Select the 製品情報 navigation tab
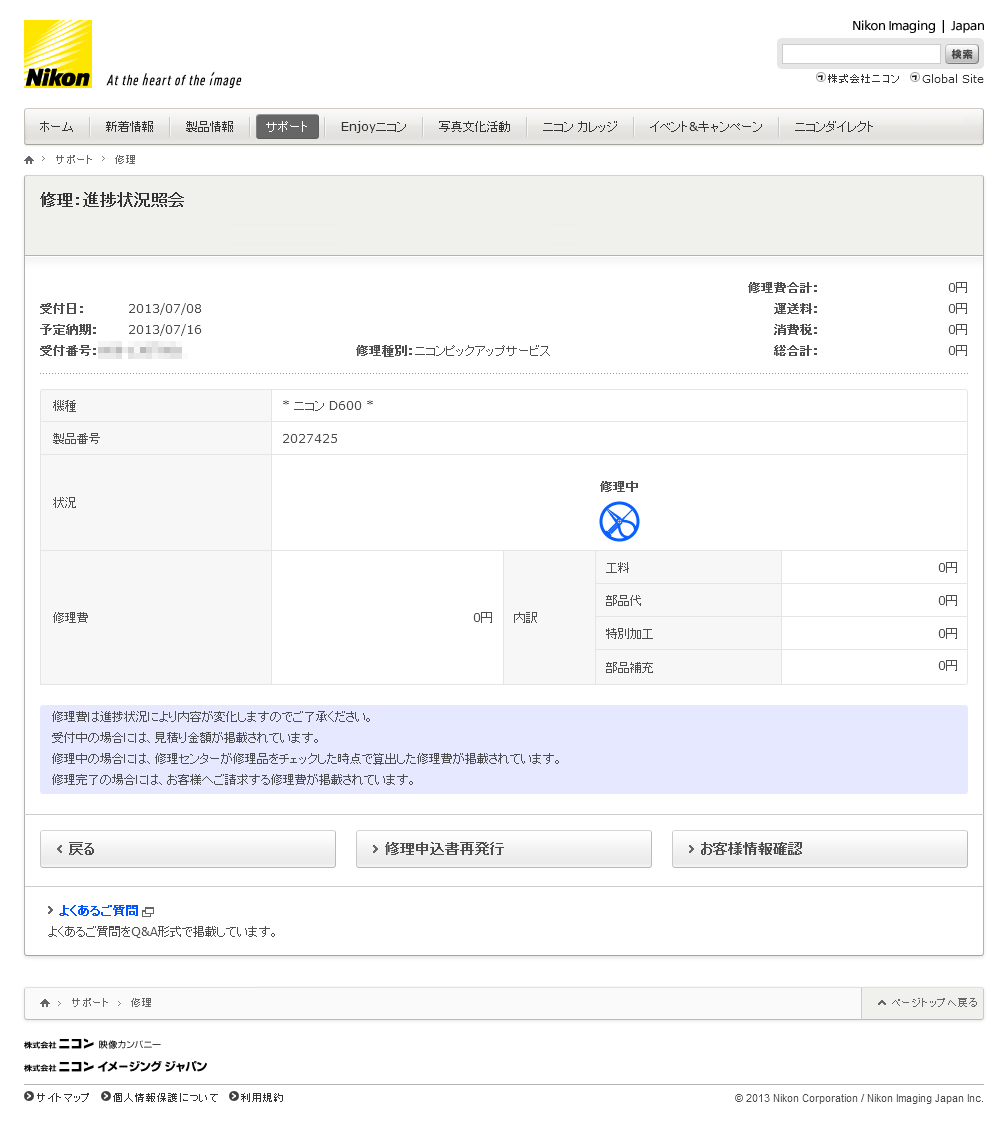The width and height of the screenshot is (1007, 1121). (209, 127)
